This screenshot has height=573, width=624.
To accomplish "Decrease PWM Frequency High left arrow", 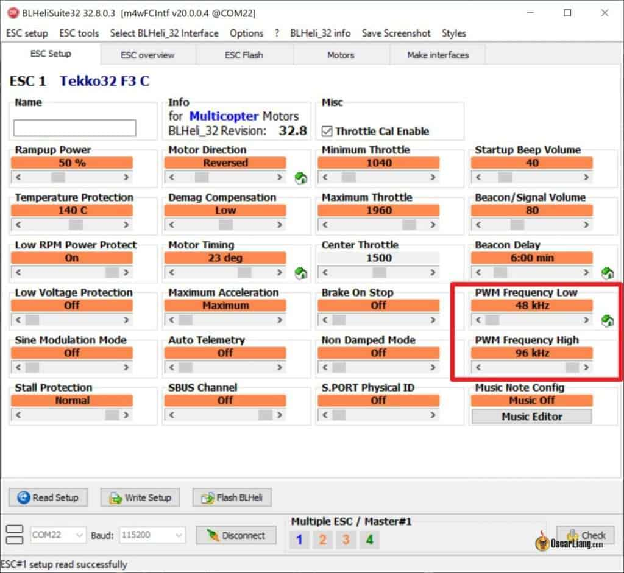I will pos(478,367).
